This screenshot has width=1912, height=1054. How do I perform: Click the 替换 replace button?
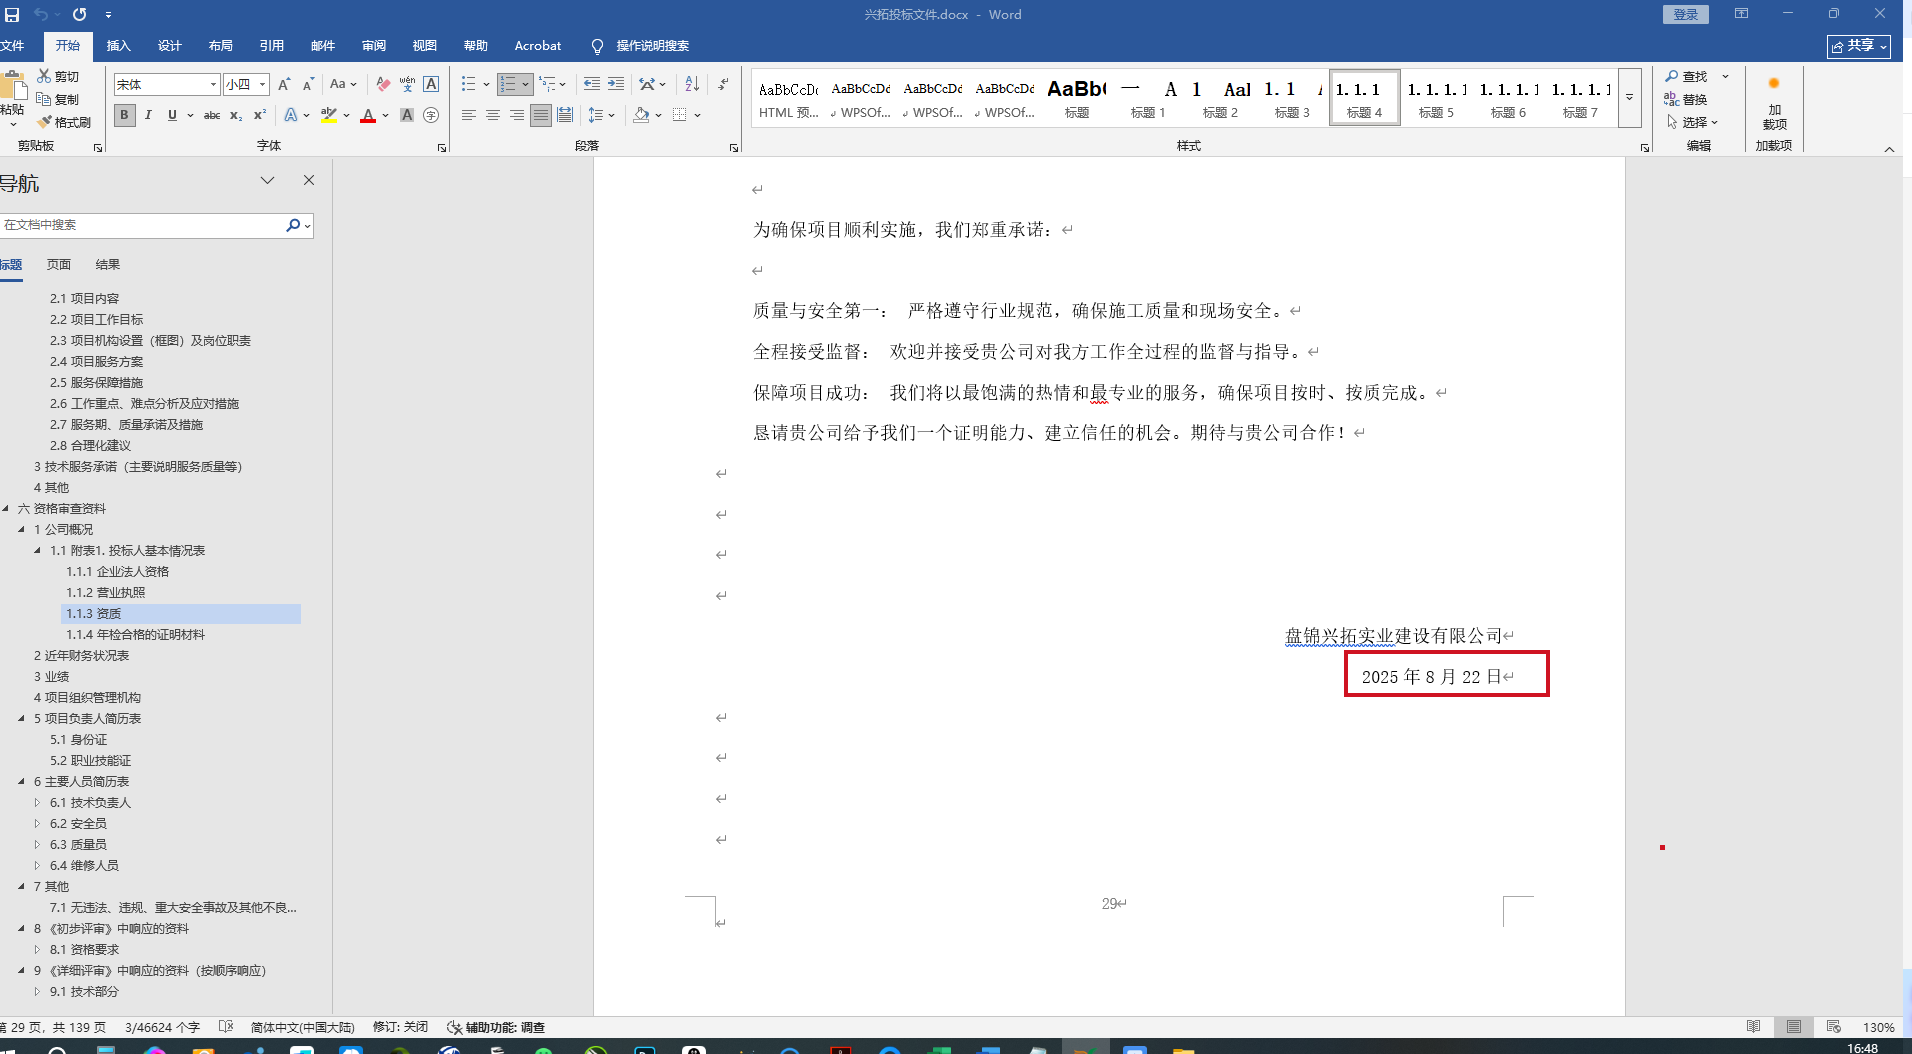1687,99
